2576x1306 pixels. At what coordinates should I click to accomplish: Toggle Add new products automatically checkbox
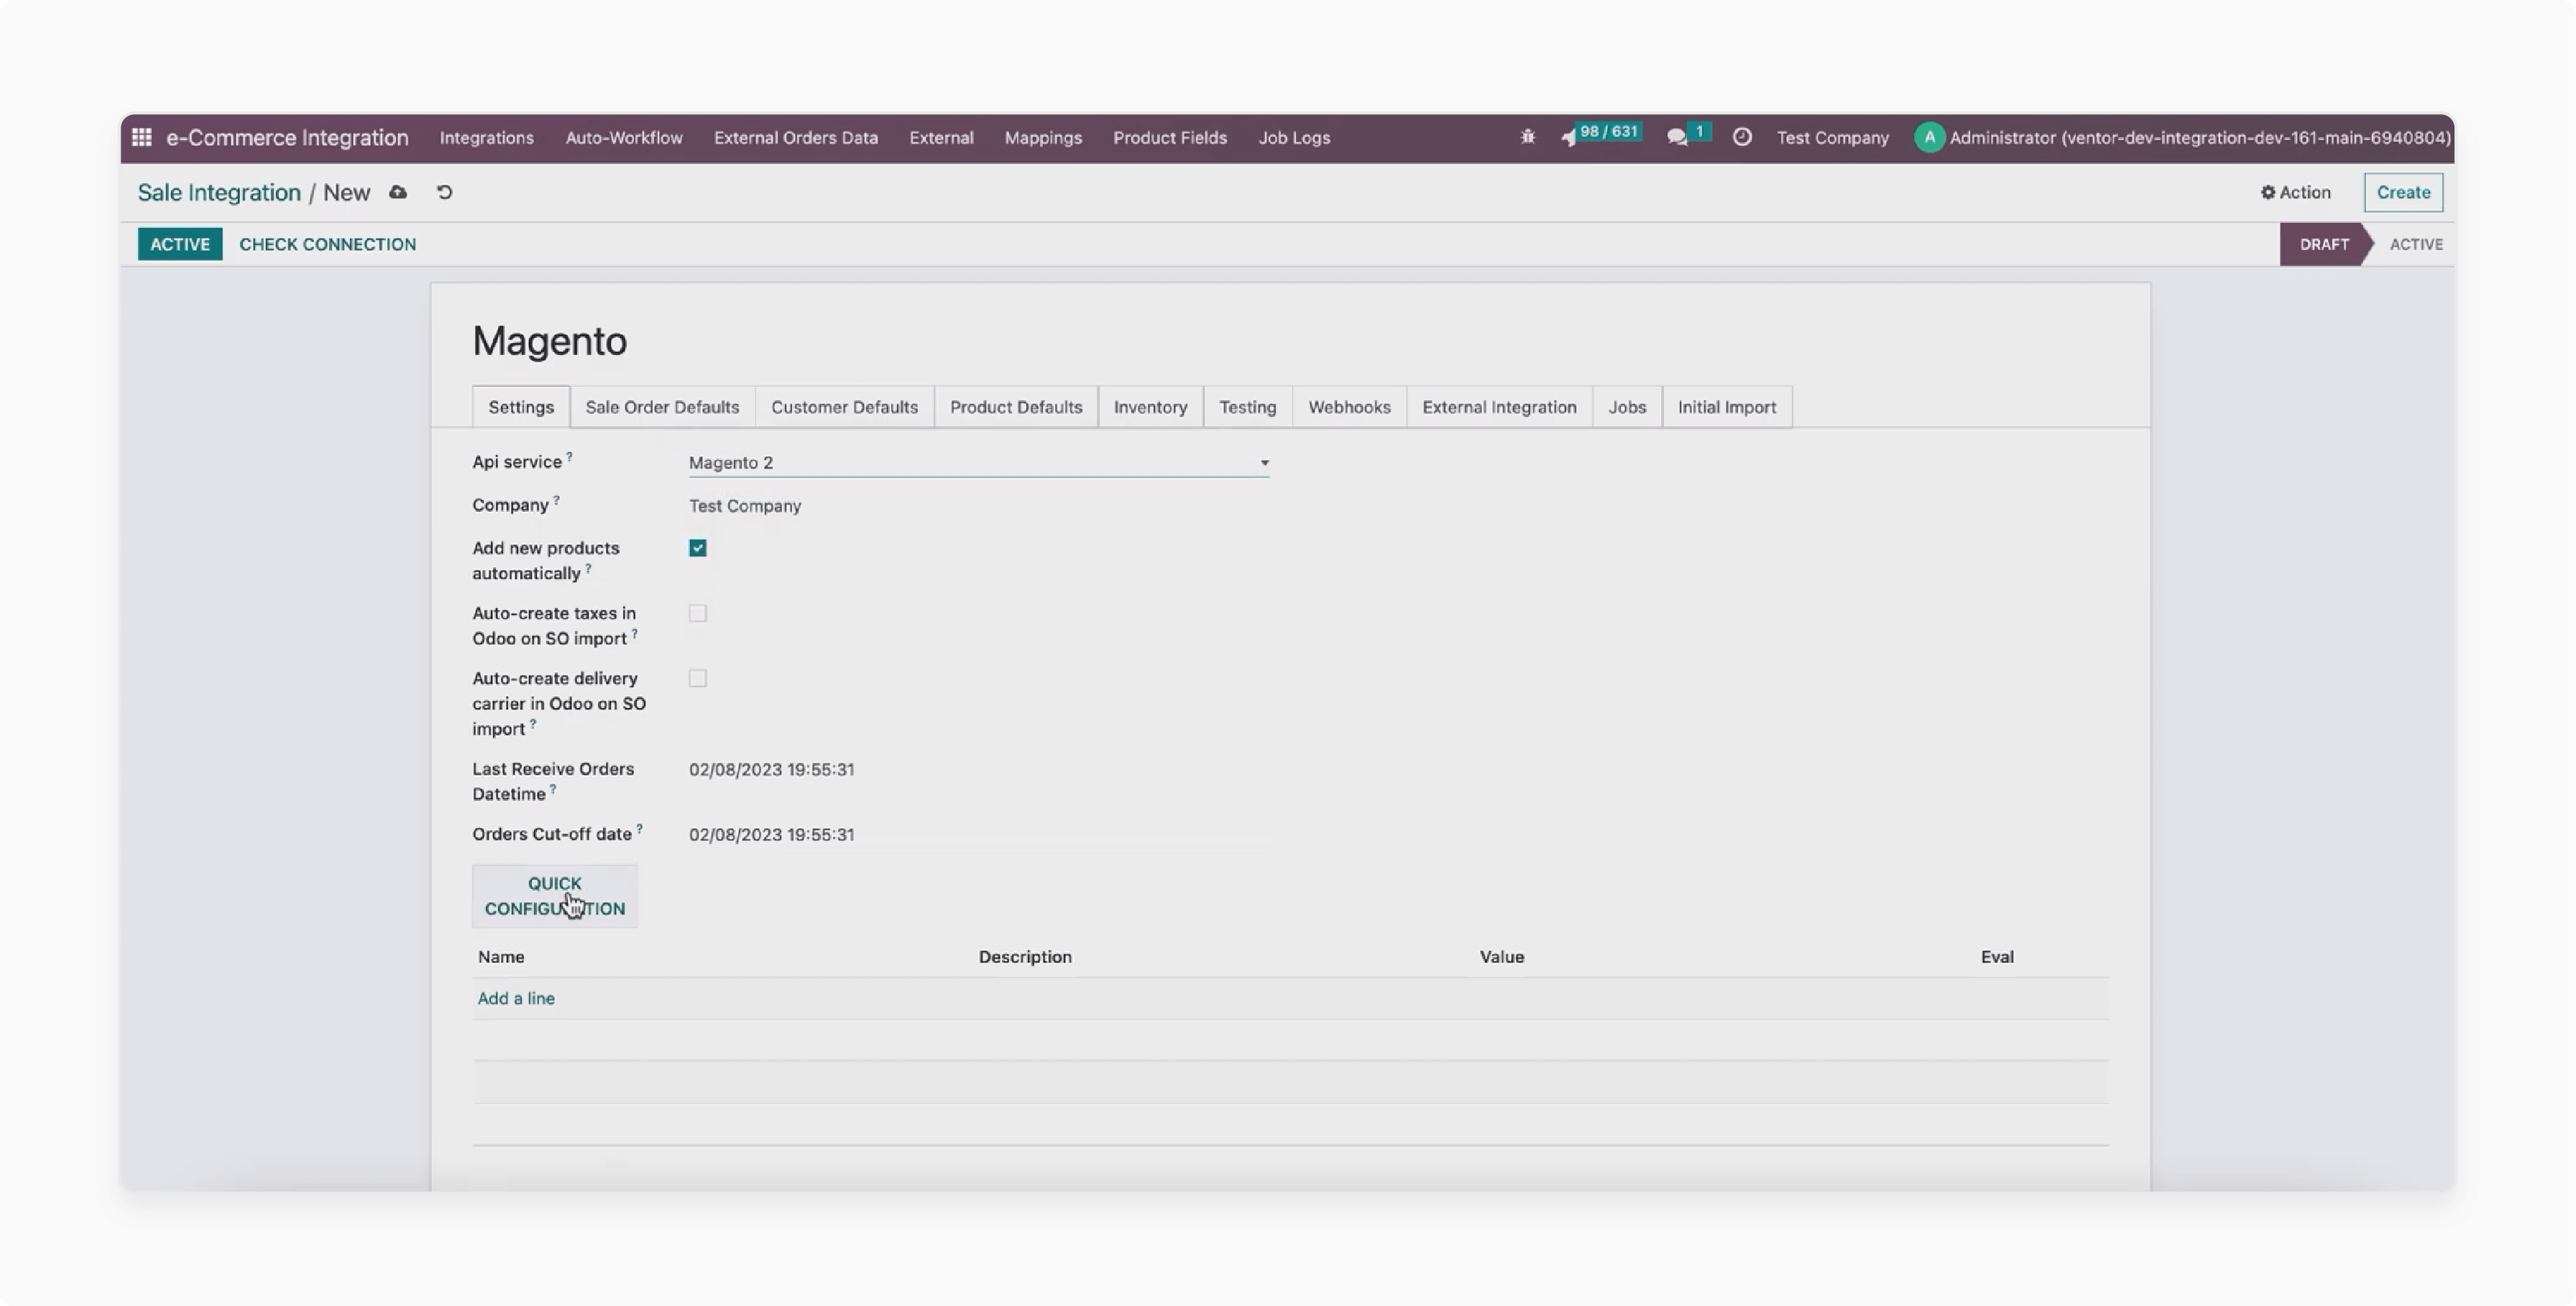[696, 546]
